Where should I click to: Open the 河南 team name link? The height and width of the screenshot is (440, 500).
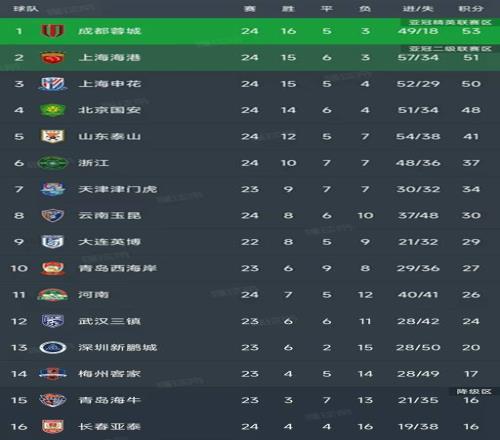coord(93,295)
